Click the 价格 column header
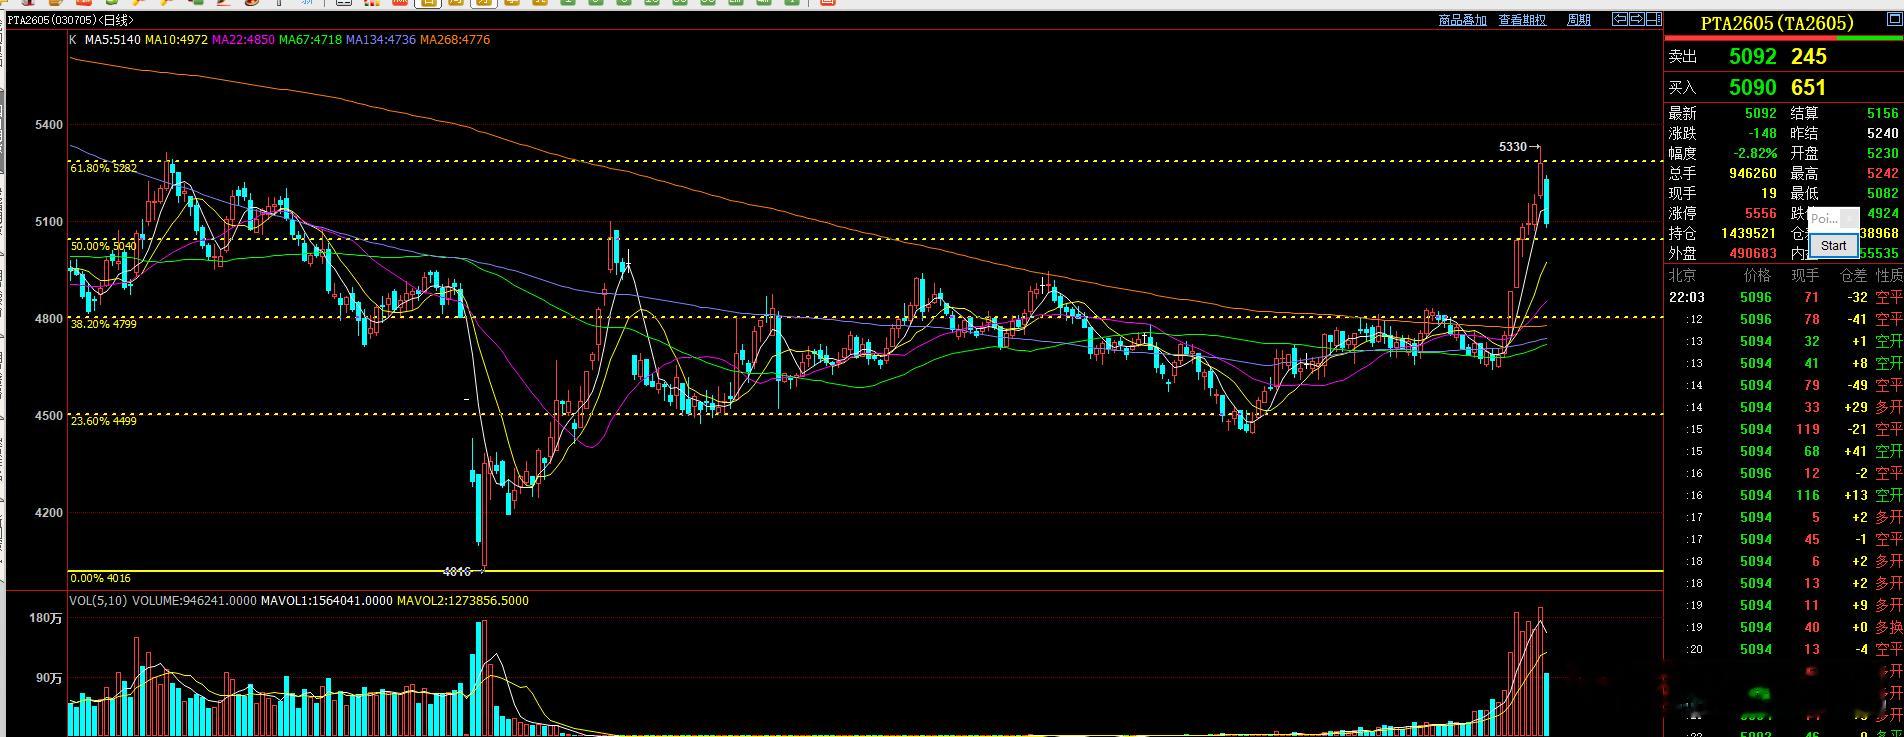The image size is (1904, 737). click(1757, 275)
